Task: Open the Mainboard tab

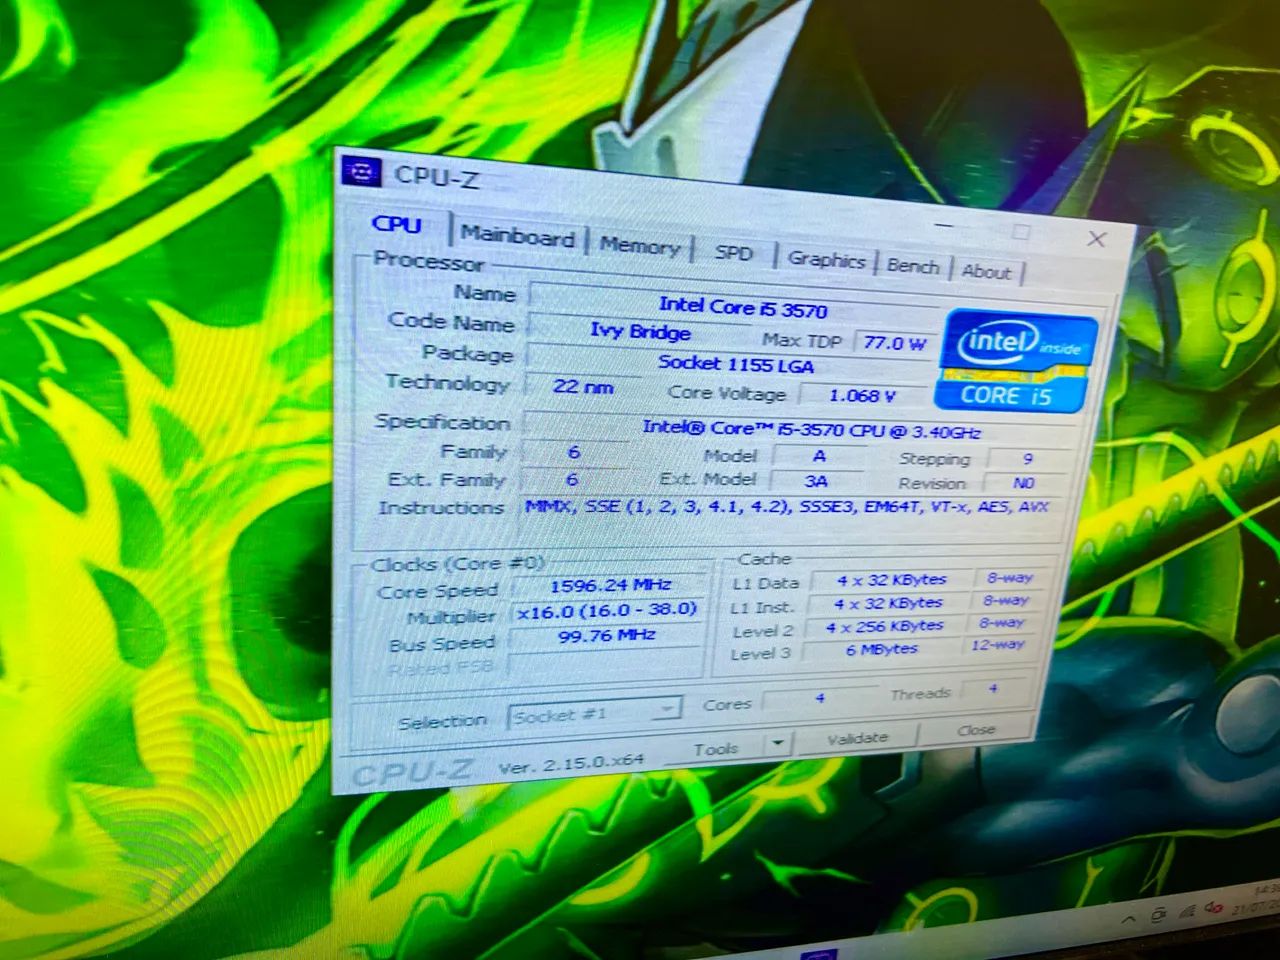Action: click(517, 237)
